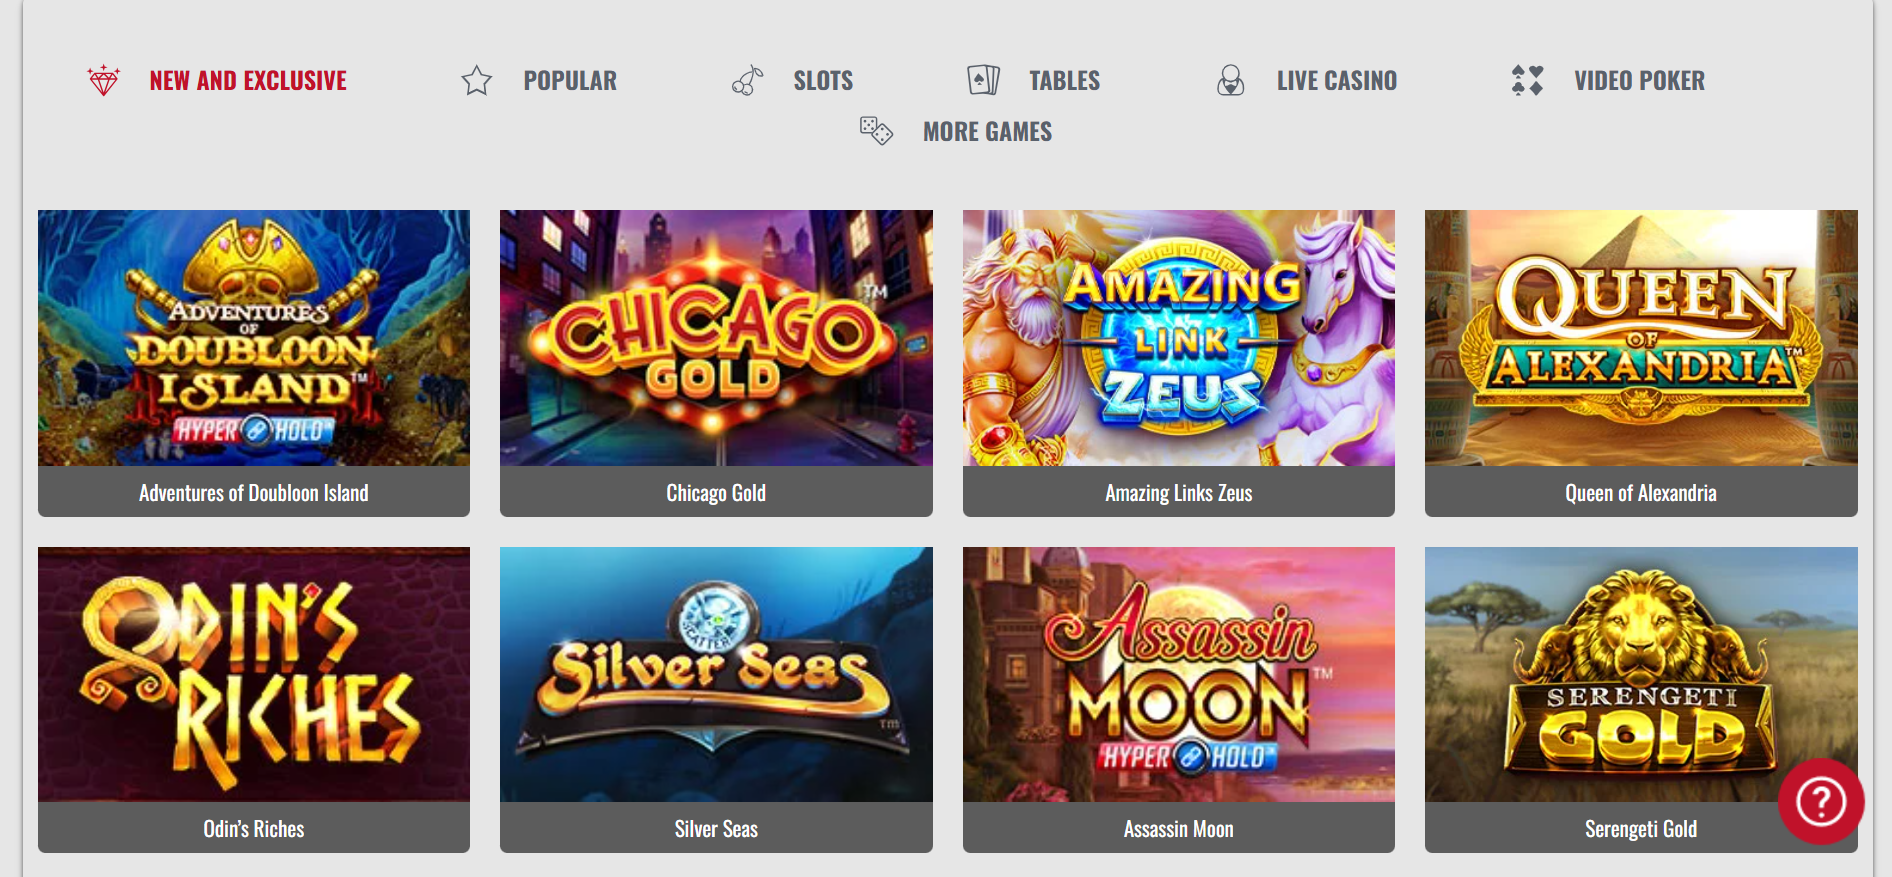The width and height of the screenshot is (1892, 877).
Task: Click the Queen of Alexandria title link
Action: coord(1641,493)
